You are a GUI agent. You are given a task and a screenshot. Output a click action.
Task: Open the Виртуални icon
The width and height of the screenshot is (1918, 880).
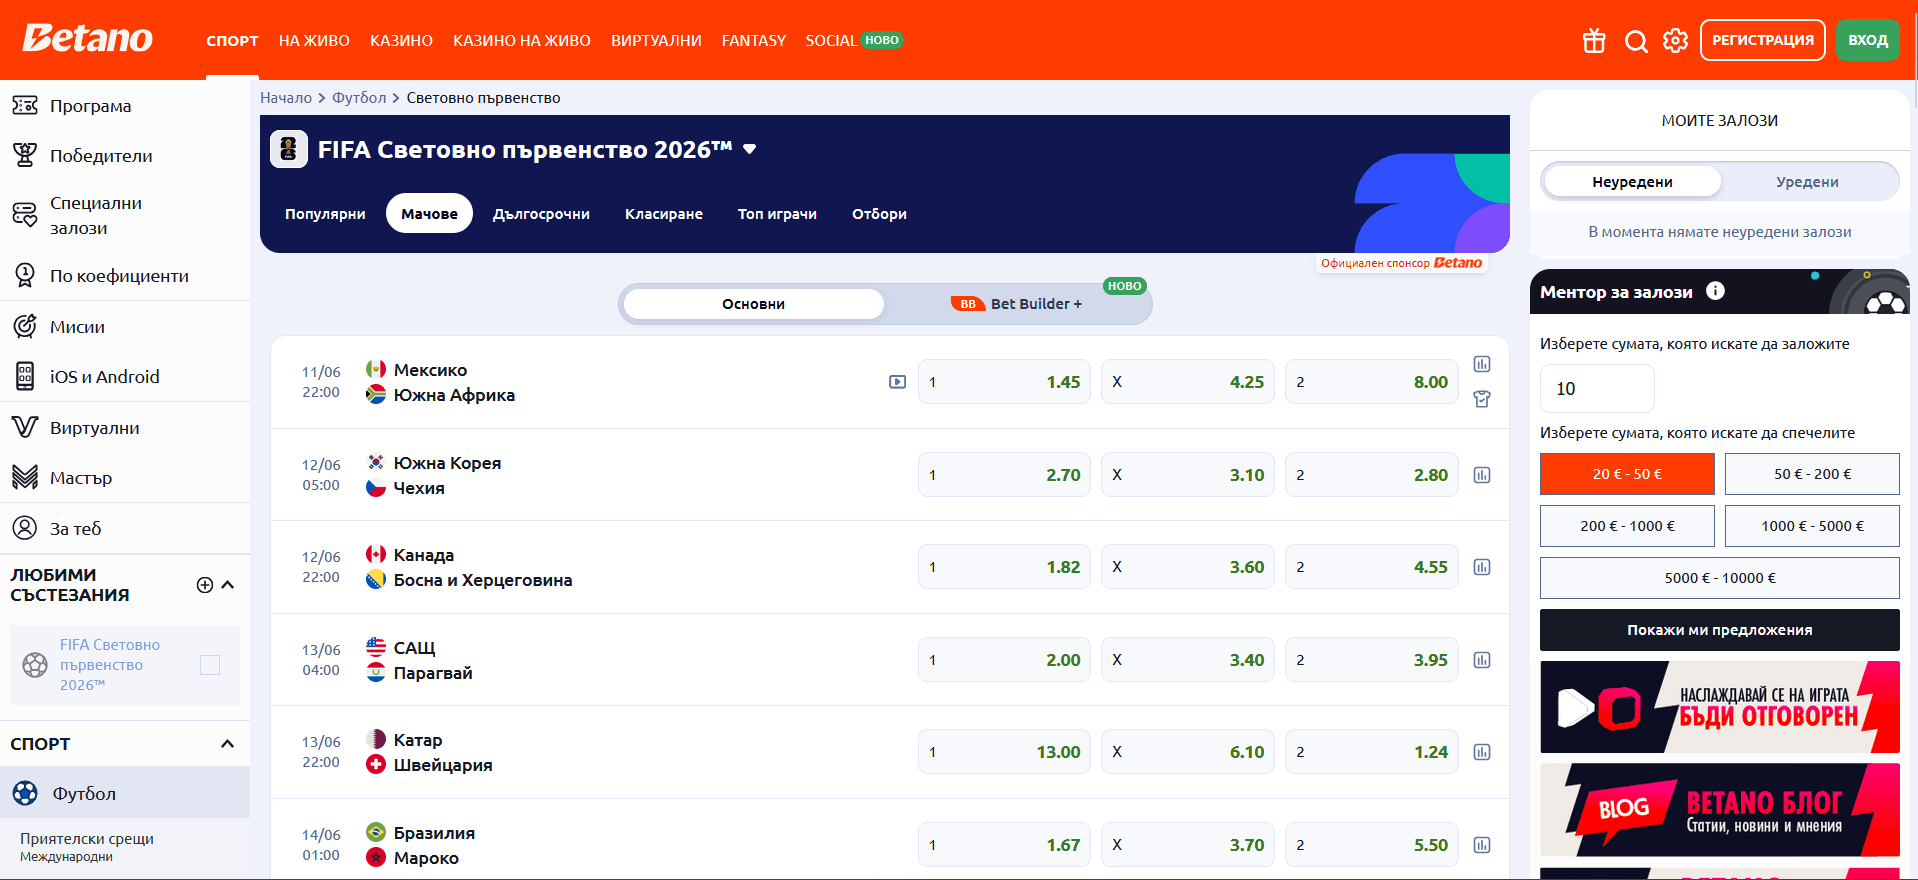coord(25,427)
